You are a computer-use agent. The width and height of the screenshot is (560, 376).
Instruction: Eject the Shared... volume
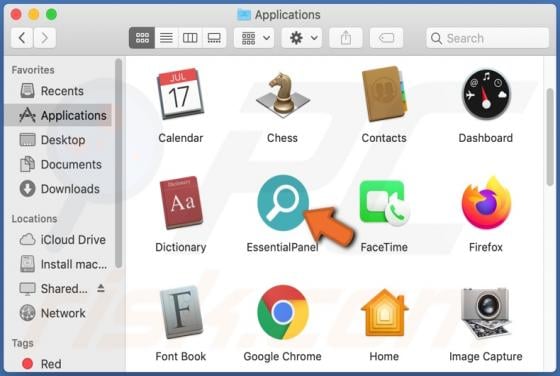[101, 288]
